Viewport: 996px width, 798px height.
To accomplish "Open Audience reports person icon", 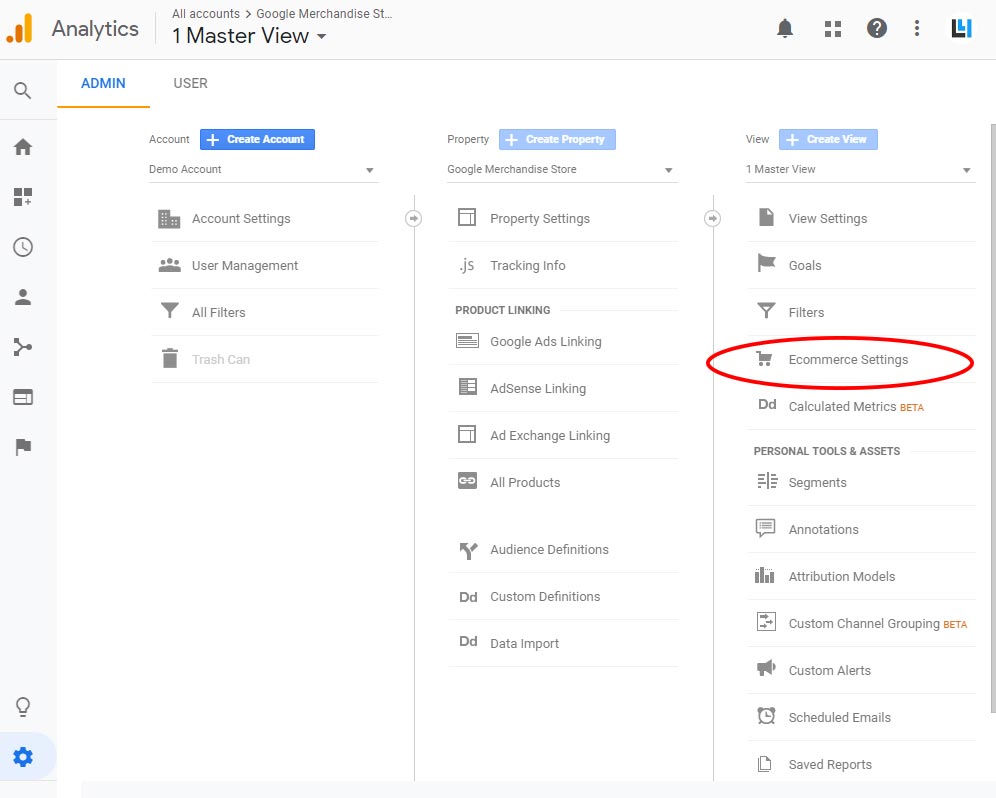I will [x=22, y=297].
